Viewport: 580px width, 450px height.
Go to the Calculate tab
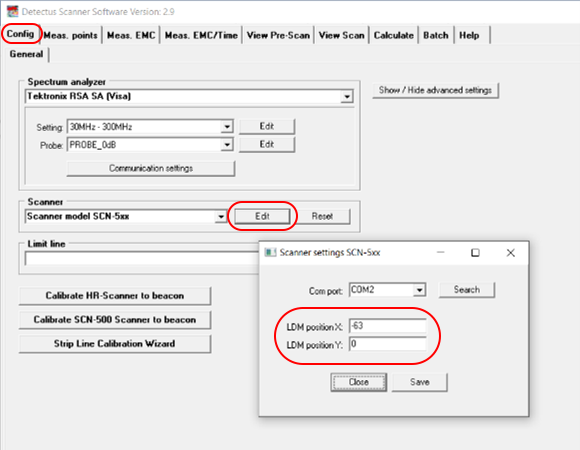[394, 35]
